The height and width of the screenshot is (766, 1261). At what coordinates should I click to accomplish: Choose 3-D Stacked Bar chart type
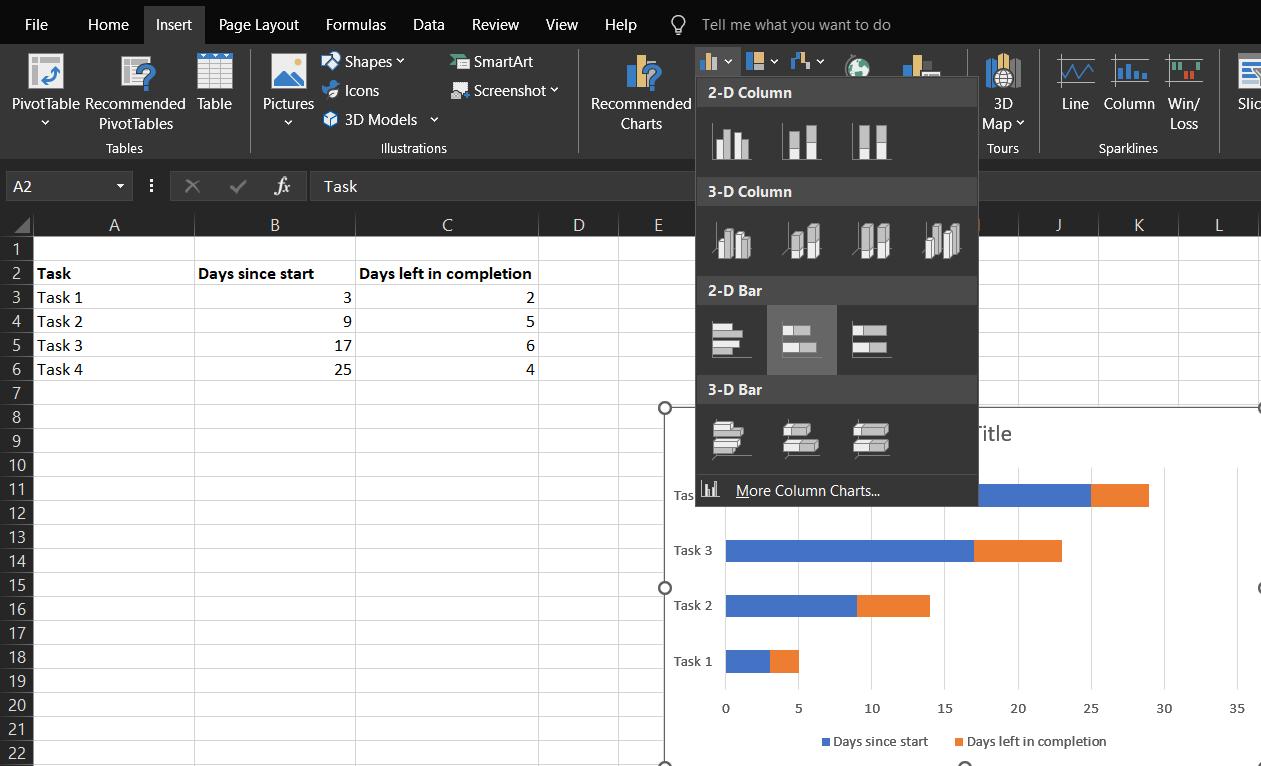tap(801, 438)
